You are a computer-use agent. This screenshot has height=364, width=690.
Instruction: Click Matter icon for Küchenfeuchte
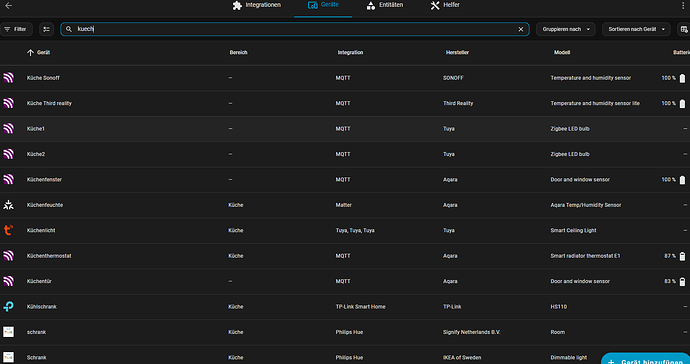(x=8, y=205)
